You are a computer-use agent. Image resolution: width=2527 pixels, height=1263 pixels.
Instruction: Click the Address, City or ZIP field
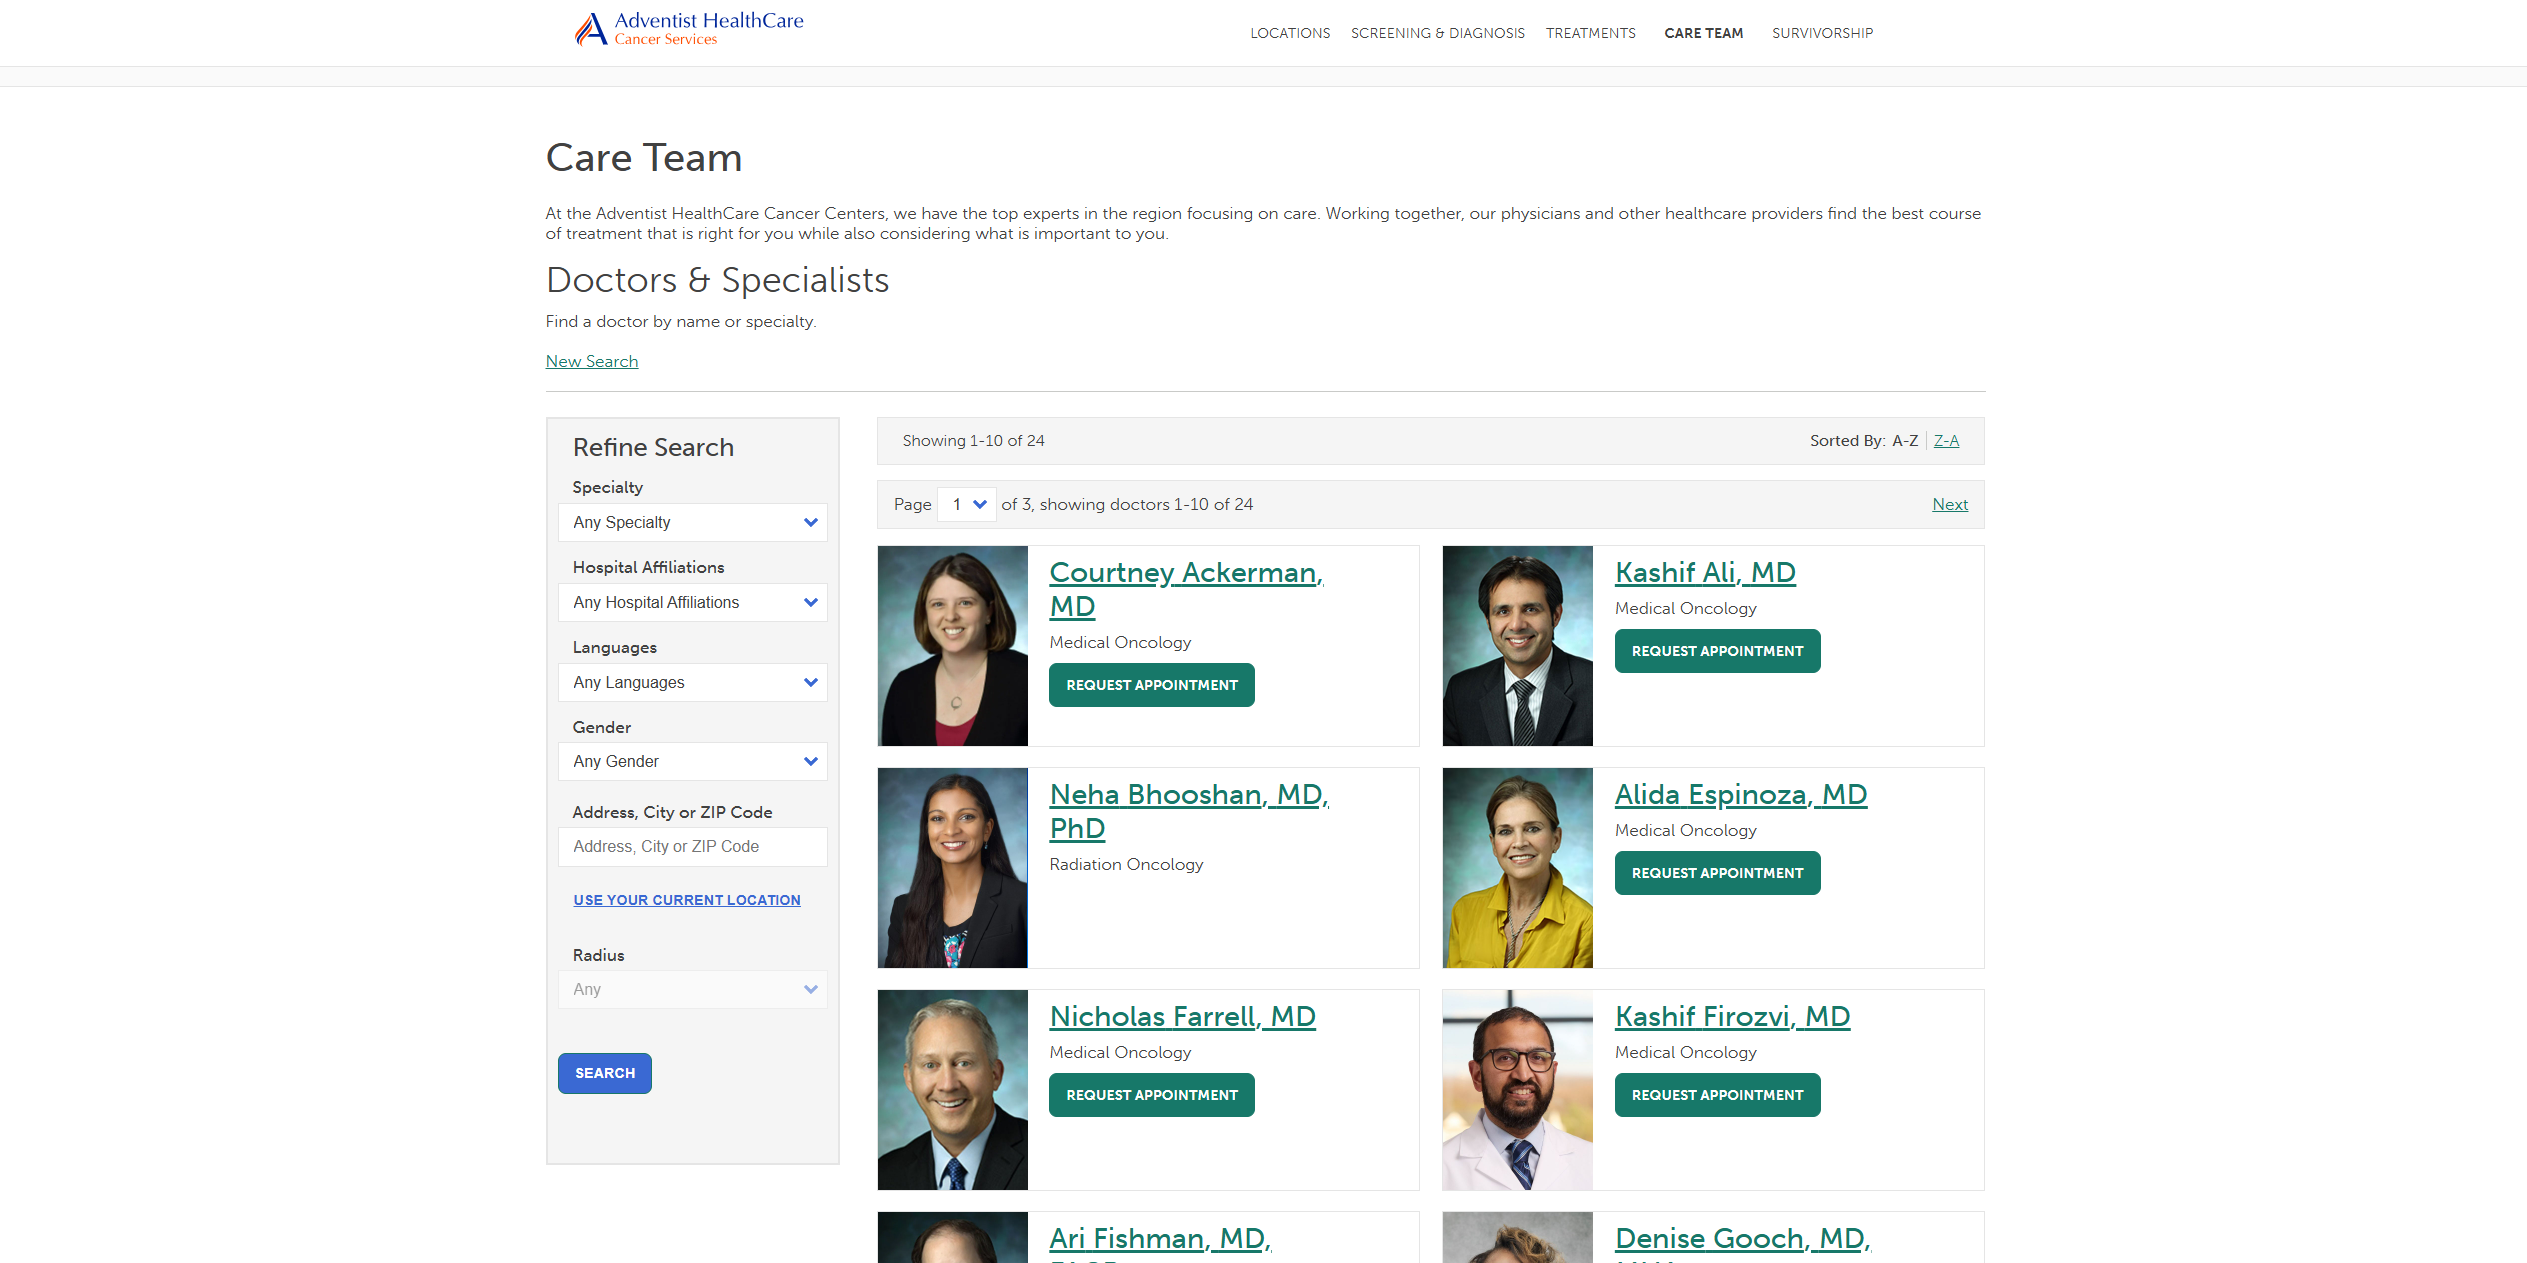point(692,846)
